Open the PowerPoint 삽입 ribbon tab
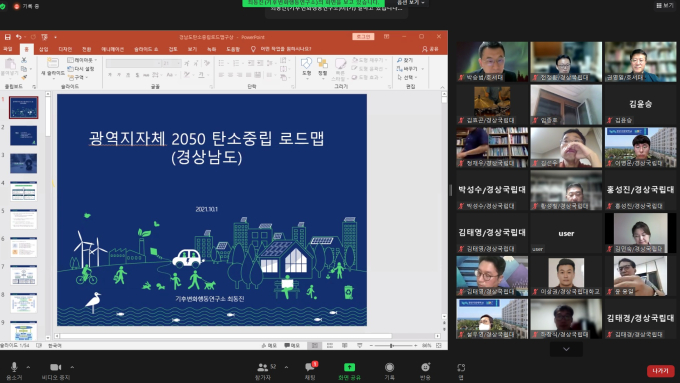 tap(43, 49)
